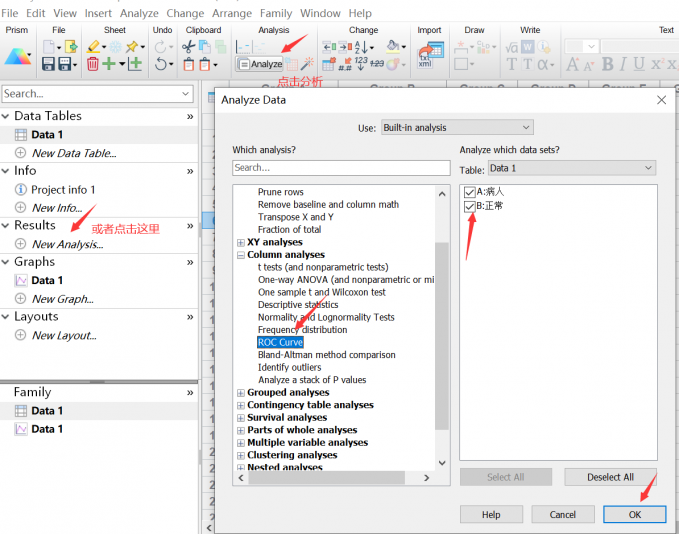
Task: Click Deselect All button
Action: click(610, 477)
